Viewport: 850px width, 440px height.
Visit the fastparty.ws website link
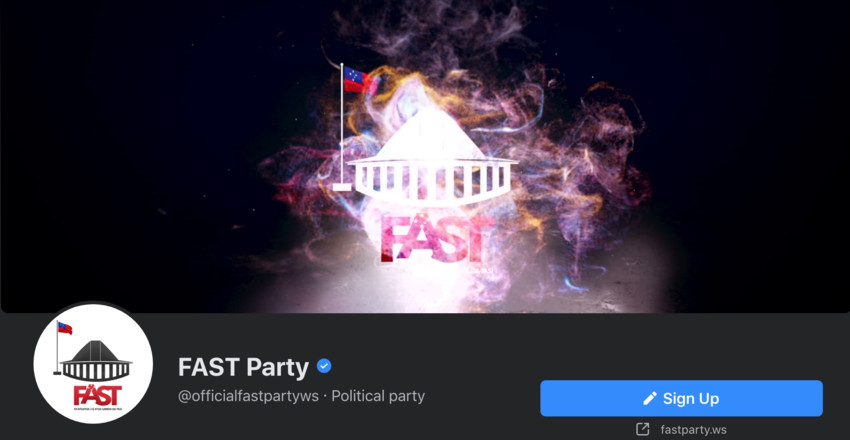pyautogui.click(x=693, y=430)
